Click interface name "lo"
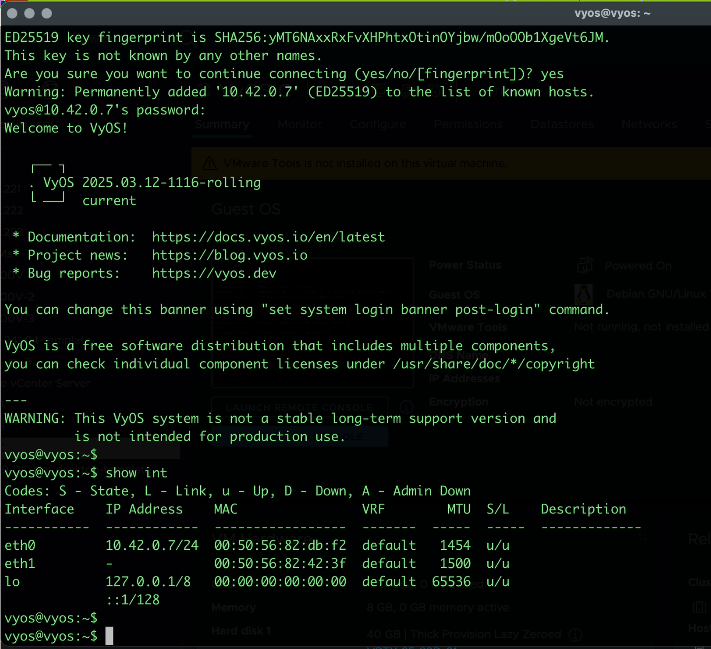The height and width of the screenshot is (649, 711). pyautogui.click(x=12, y=582)
